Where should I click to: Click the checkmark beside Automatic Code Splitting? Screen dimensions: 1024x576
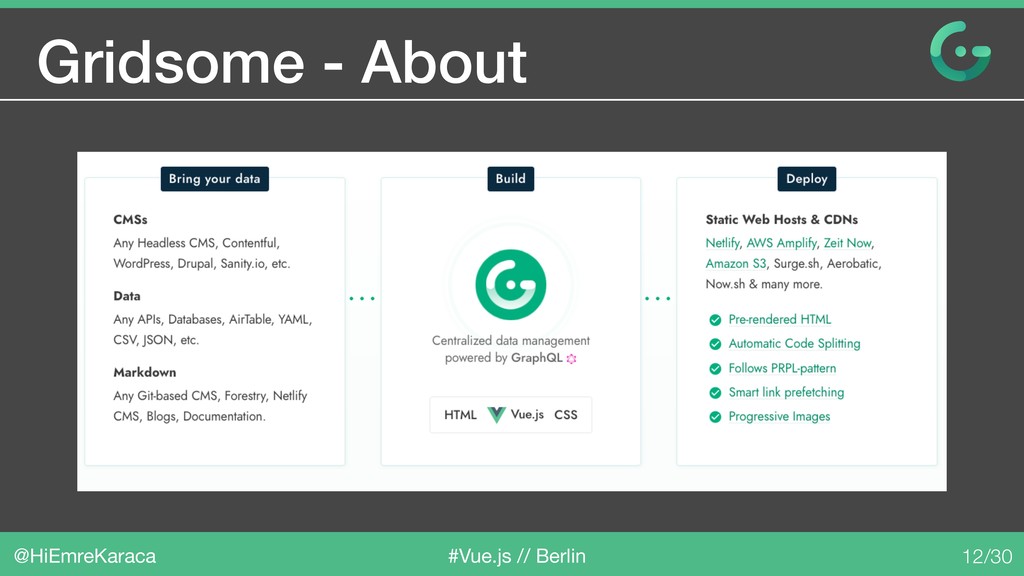[715, 344]
